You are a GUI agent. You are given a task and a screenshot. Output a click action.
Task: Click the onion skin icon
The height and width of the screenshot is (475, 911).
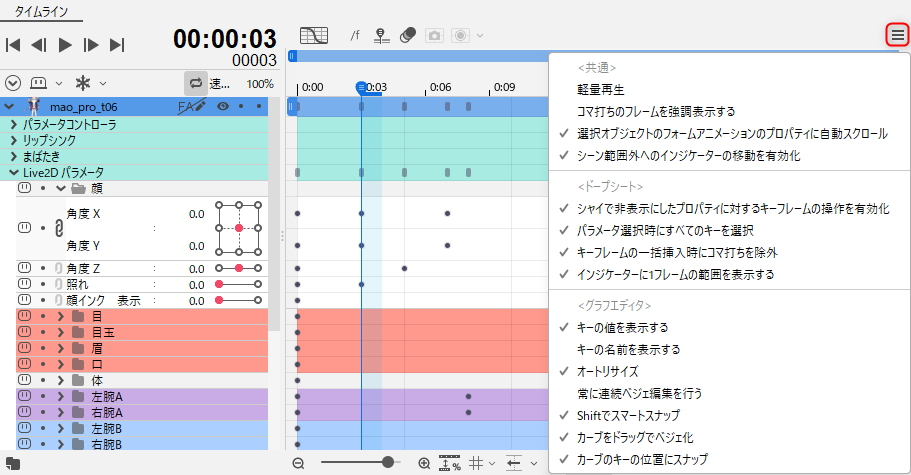point(407,36)
